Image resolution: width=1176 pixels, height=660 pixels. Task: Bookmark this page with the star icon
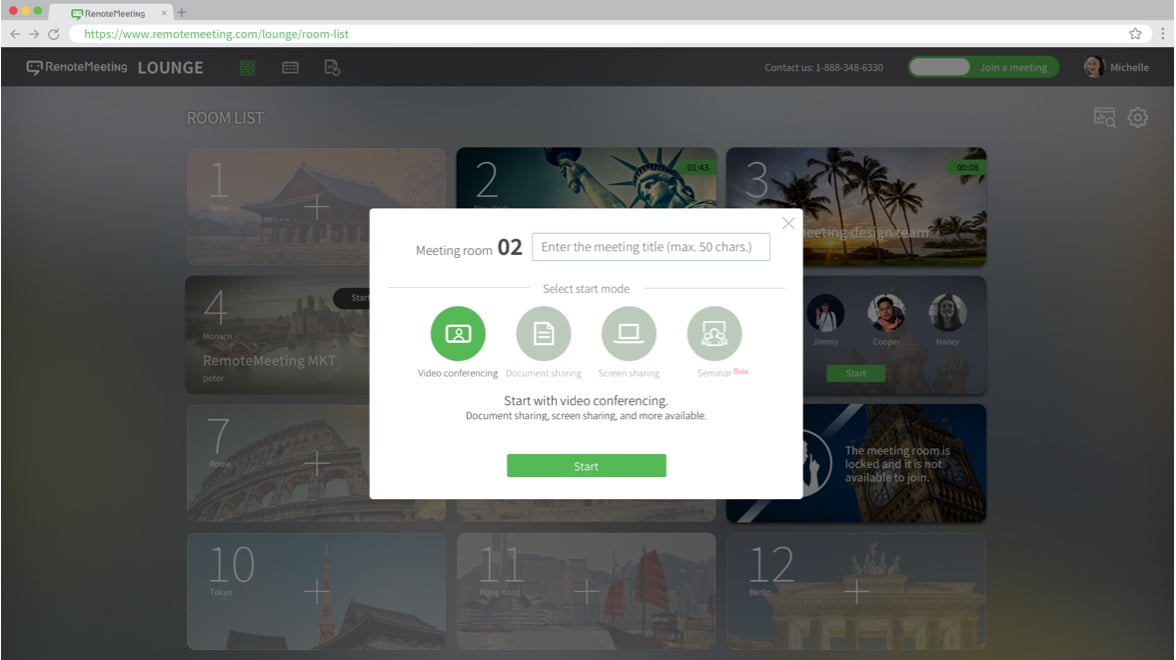pos(1135,34)
